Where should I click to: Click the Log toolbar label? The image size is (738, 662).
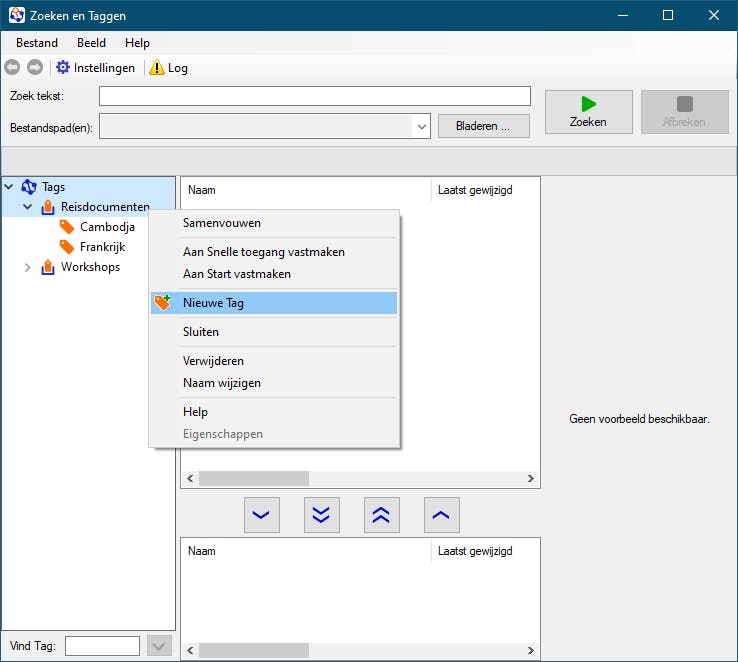pos(178,68)
